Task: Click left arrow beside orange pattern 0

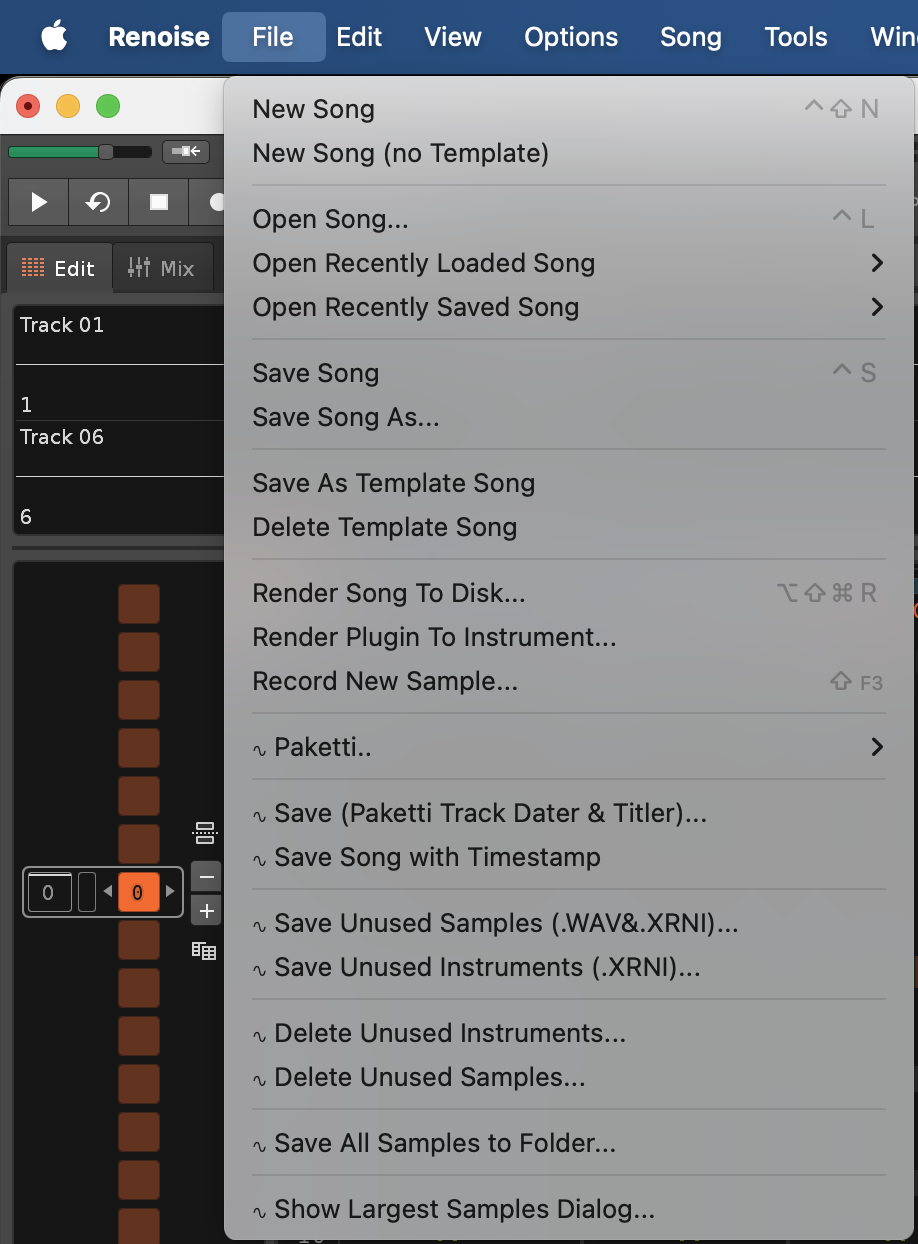Action: pyautogui.click(x=108, y=892)
